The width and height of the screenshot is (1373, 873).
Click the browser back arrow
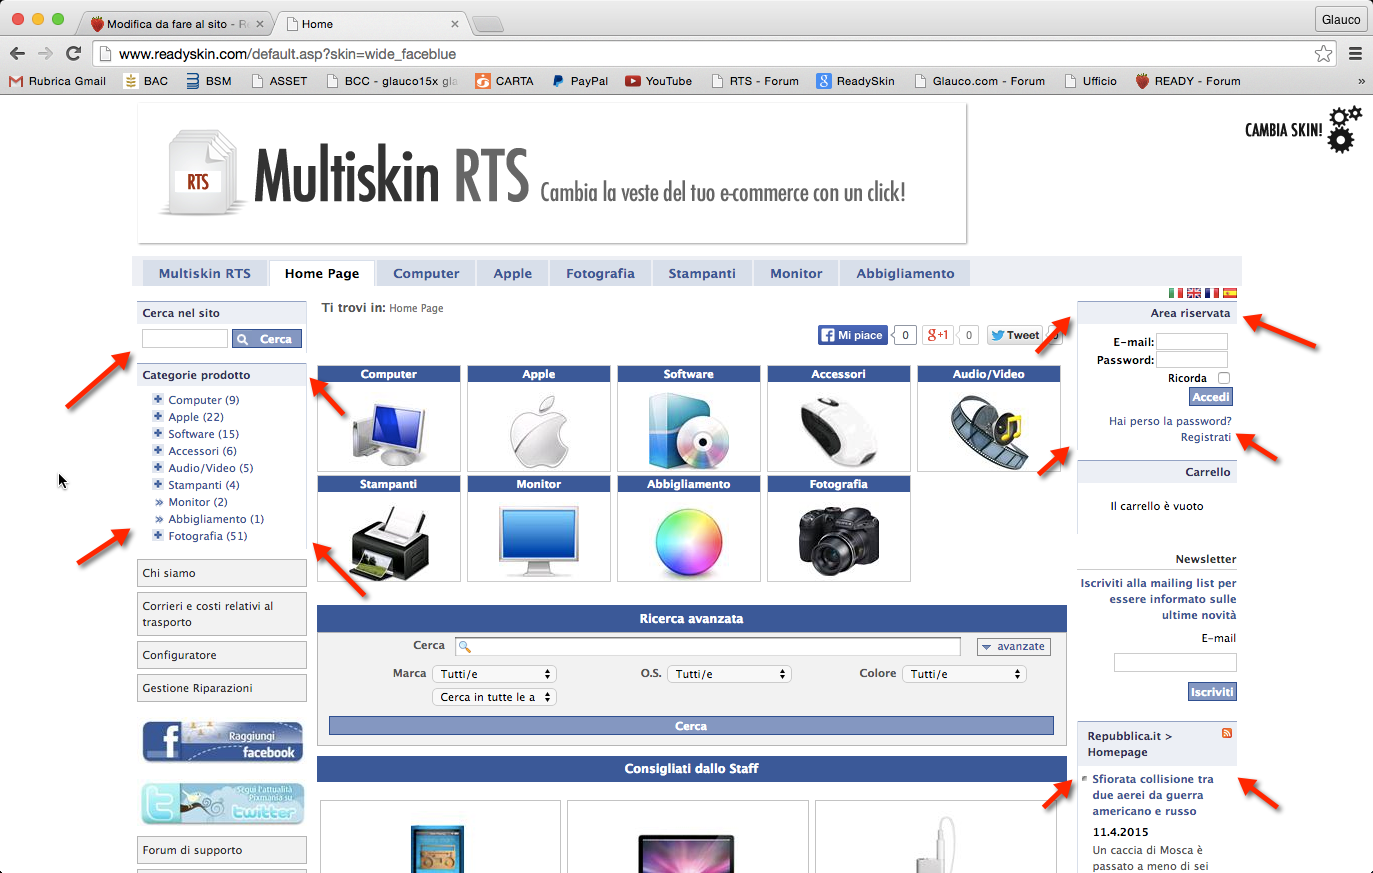tap(17, 54)
